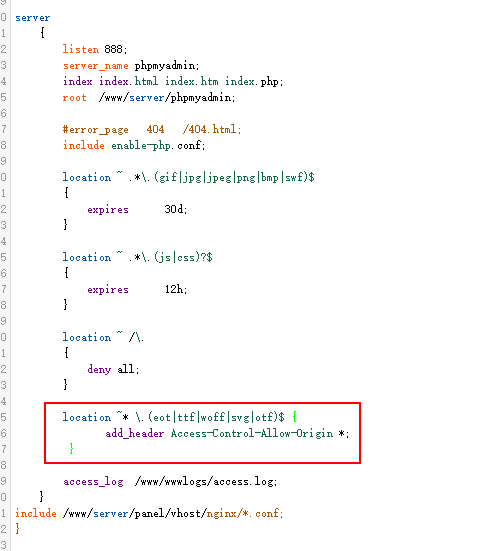Click '12h;' expires value

tap(176, 290)
